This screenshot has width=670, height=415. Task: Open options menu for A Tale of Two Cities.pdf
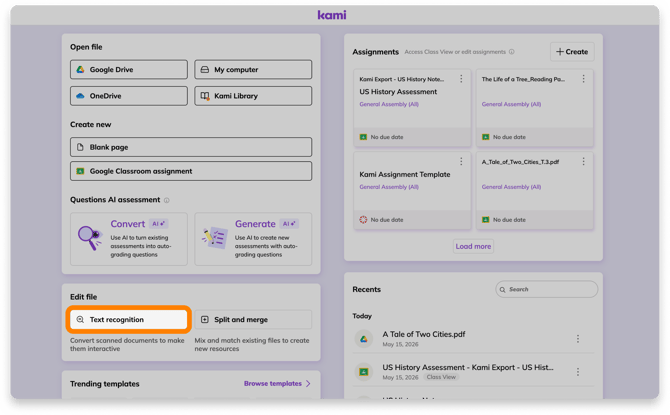coord(578,339)
